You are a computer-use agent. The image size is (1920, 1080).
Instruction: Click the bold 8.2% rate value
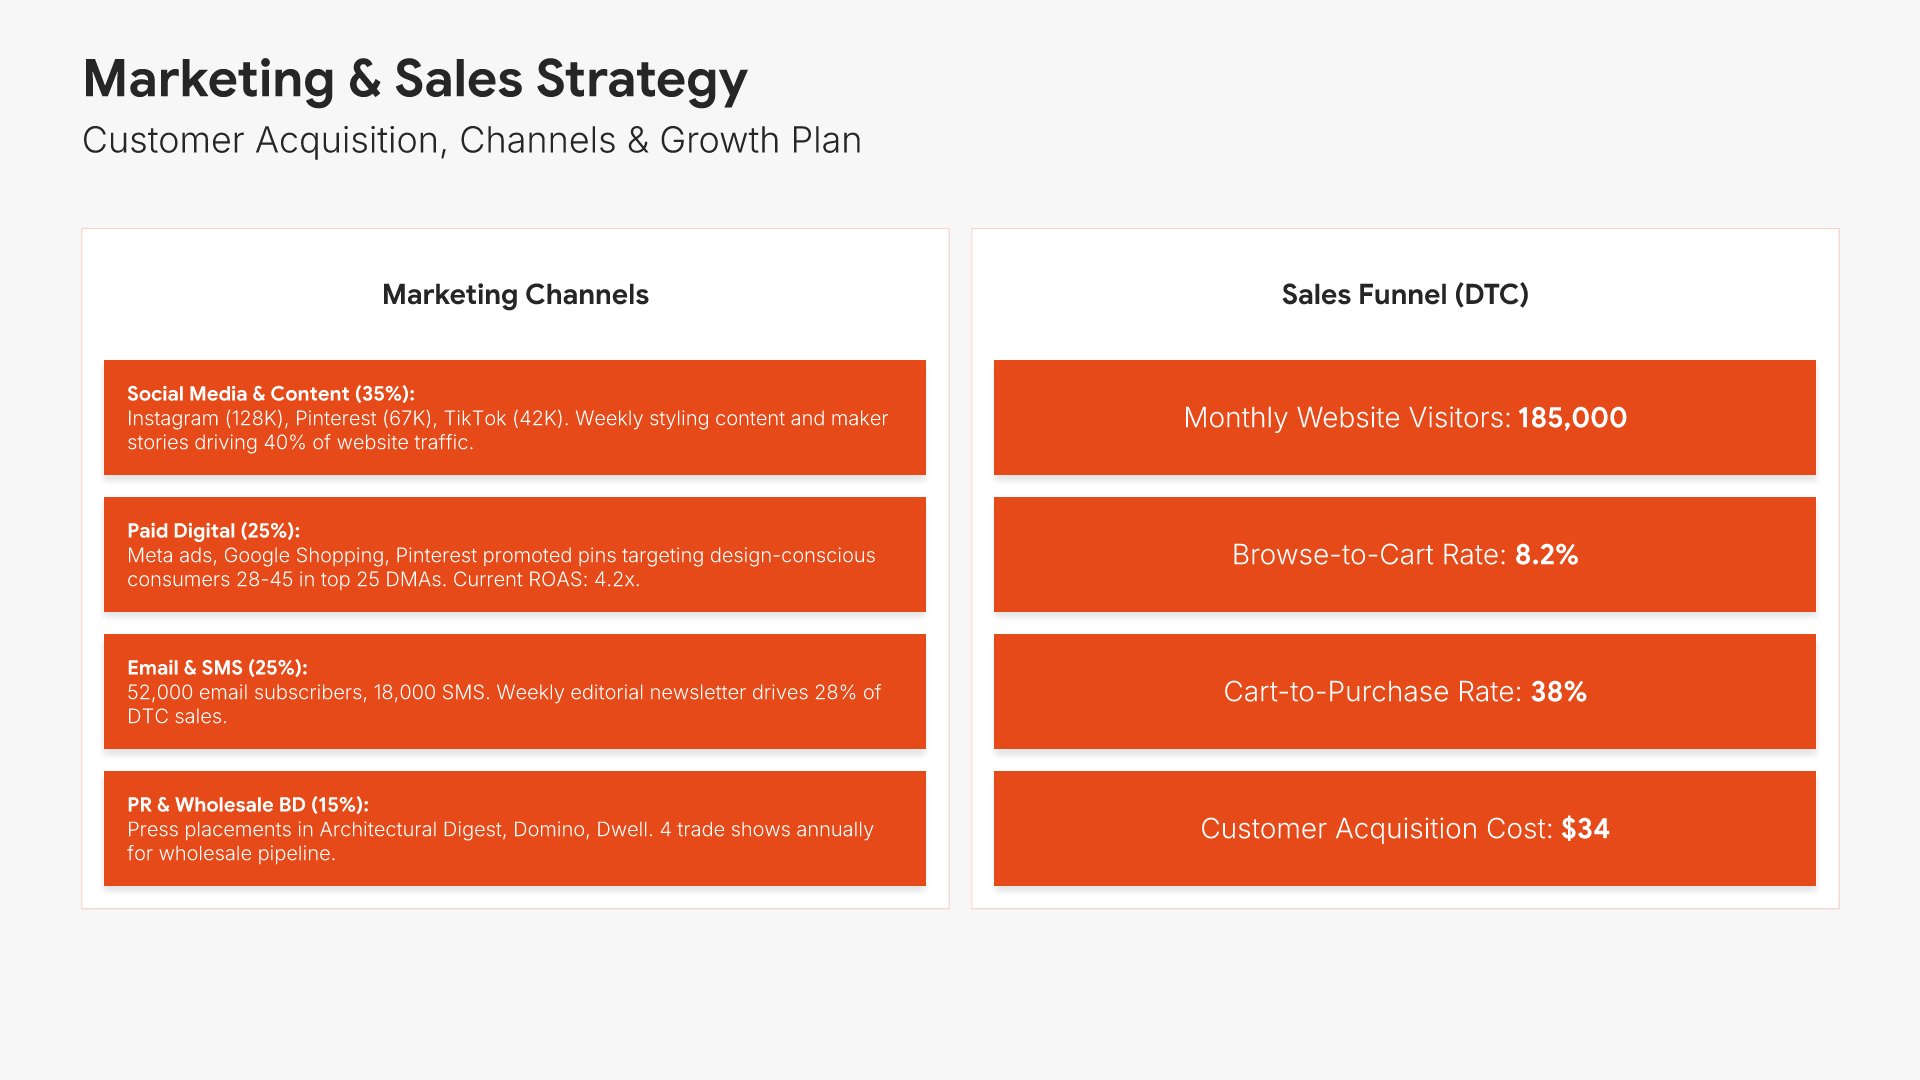(x=1546, y=555)
